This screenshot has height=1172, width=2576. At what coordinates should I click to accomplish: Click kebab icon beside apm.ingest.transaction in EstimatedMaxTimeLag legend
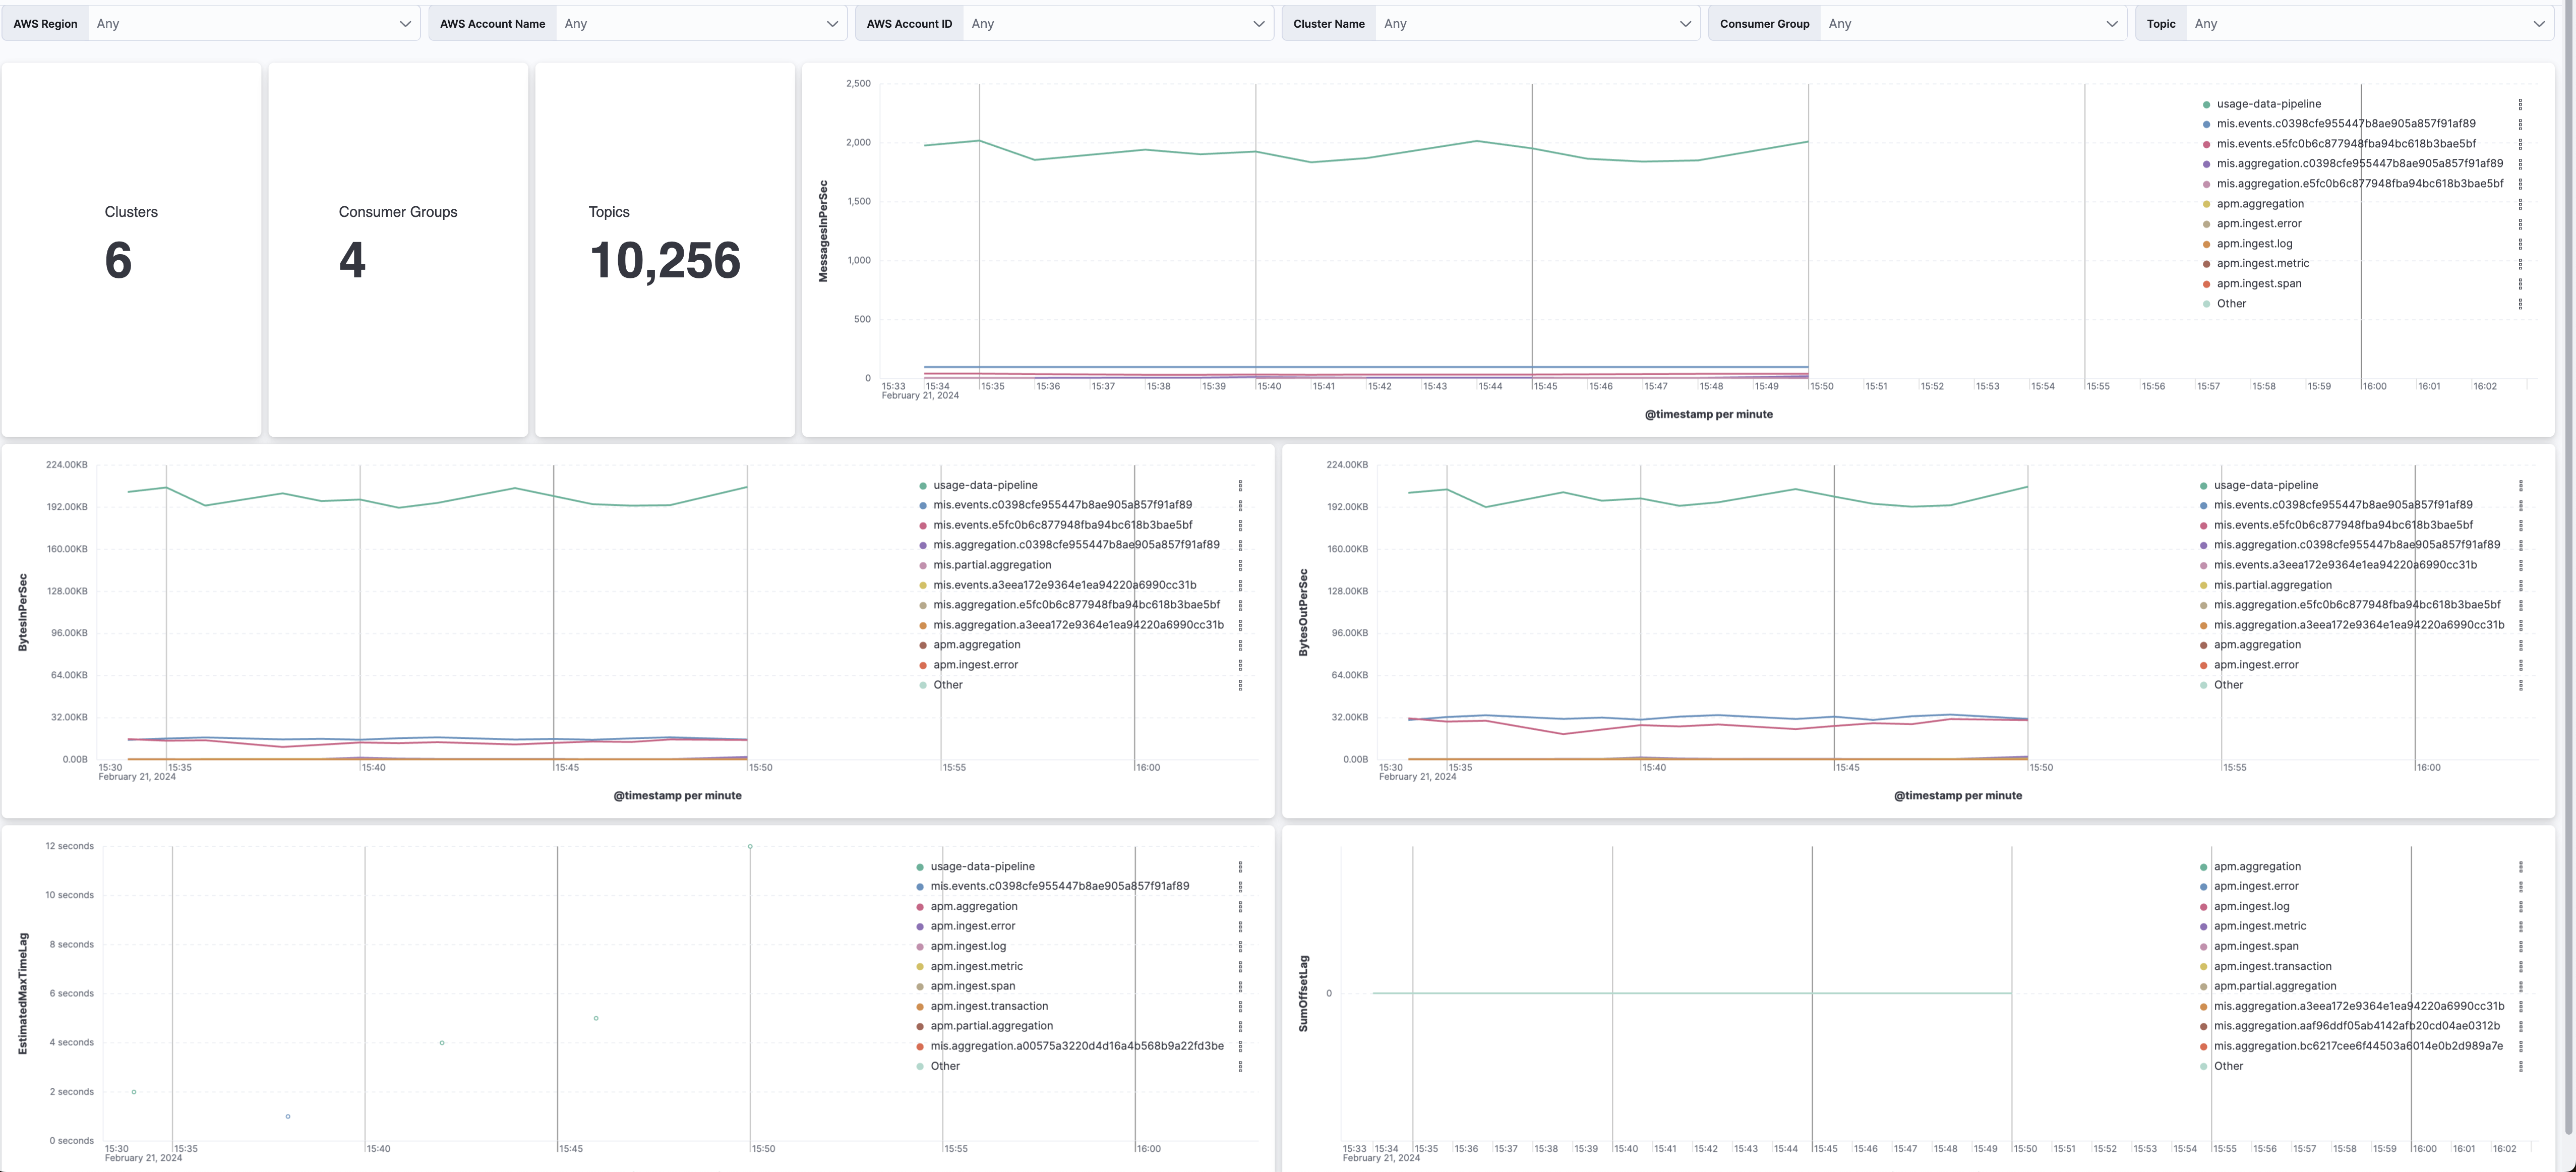pos(1240,1005)
